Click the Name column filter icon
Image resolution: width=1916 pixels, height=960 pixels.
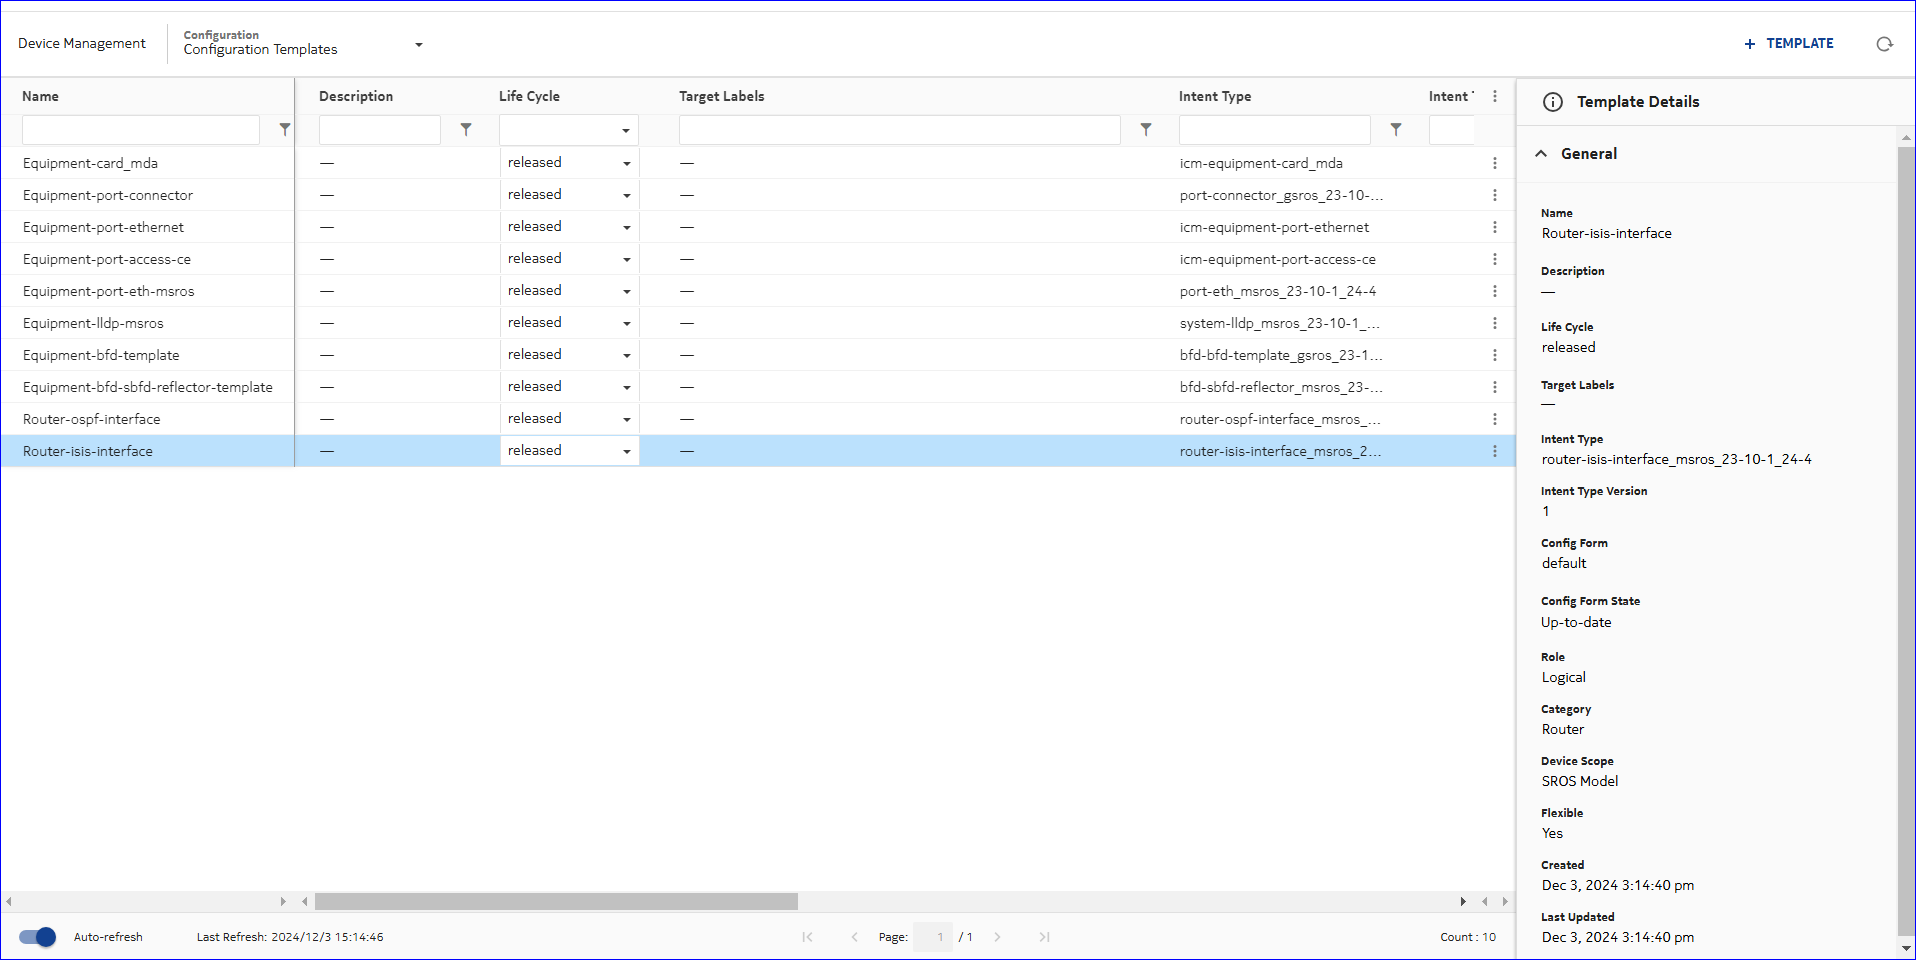click(284, 130)
